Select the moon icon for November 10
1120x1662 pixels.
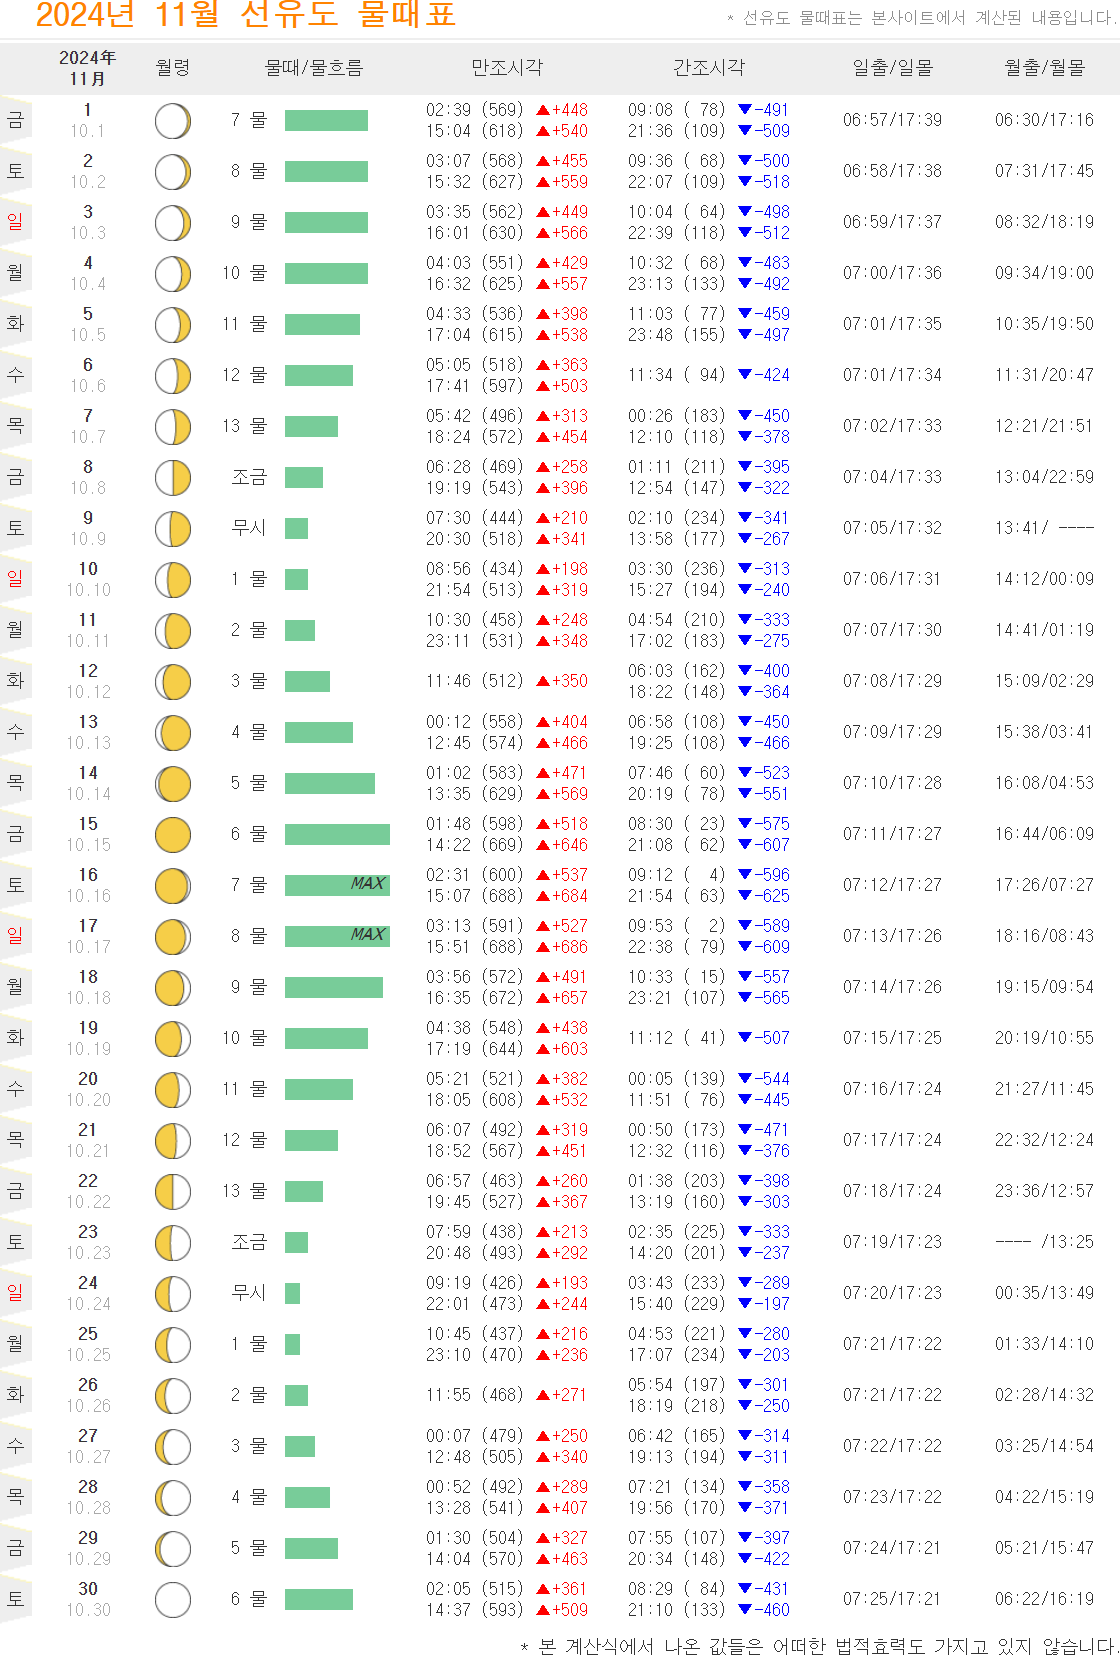pos(173,580)
